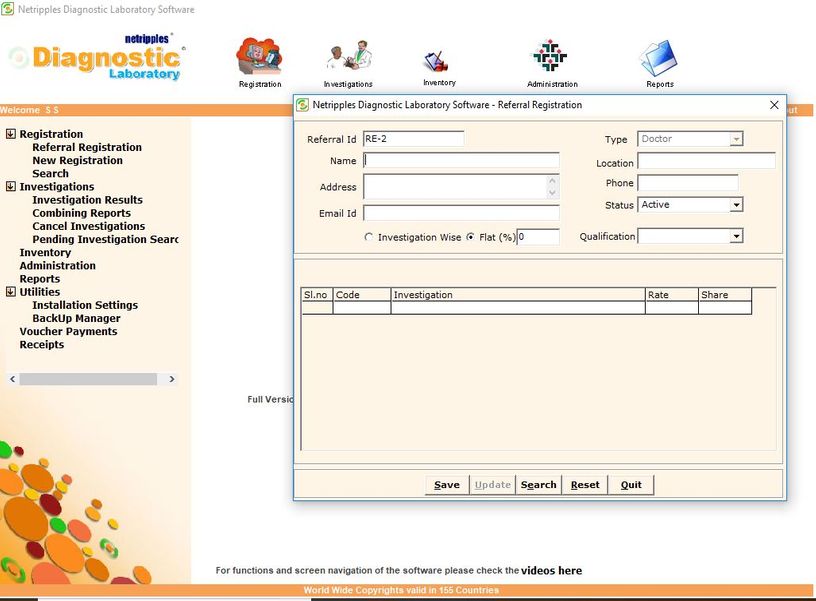Focus the Address text area
This screenshot has height=601, width=816.
coord(455,187)
